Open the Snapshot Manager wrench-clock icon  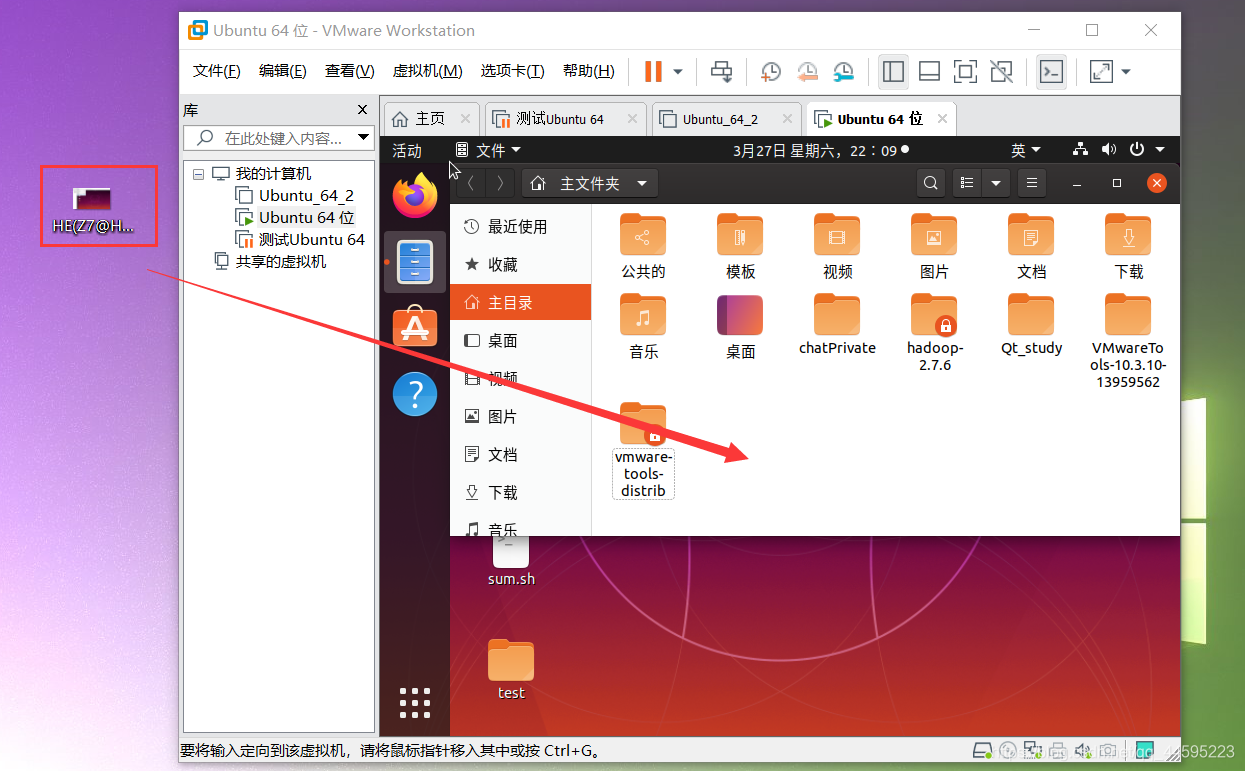(844, 71)
